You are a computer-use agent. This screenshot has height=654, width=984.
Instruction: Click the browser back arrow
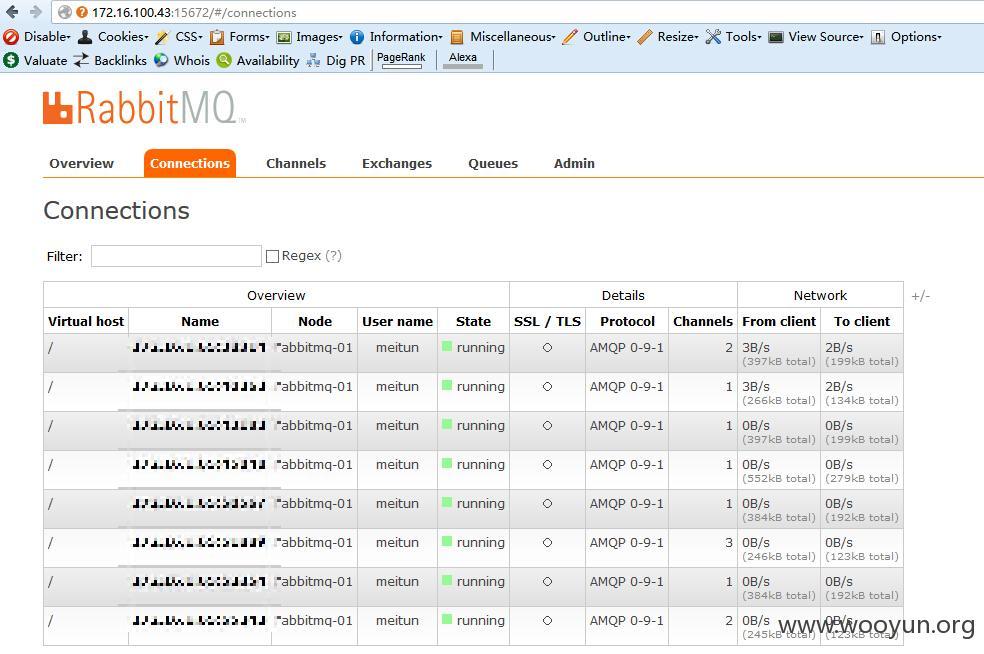click(12, 12)
